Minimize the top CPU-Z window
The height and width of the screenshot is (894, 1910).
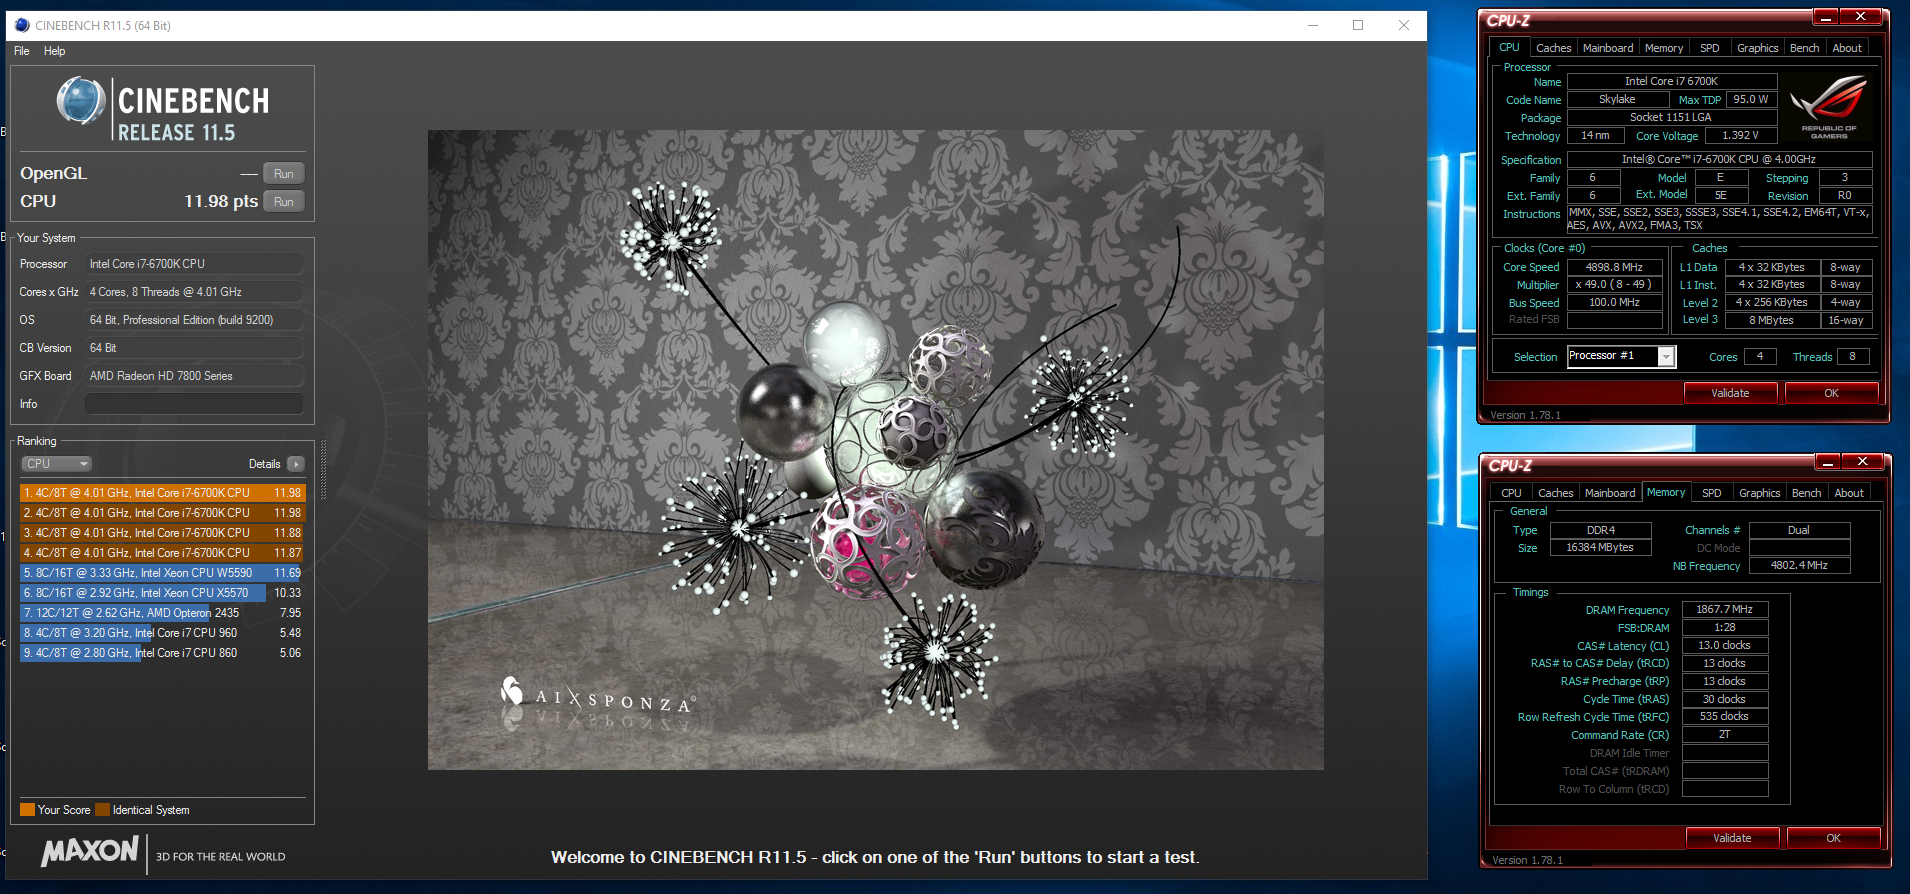(1826, 17)
